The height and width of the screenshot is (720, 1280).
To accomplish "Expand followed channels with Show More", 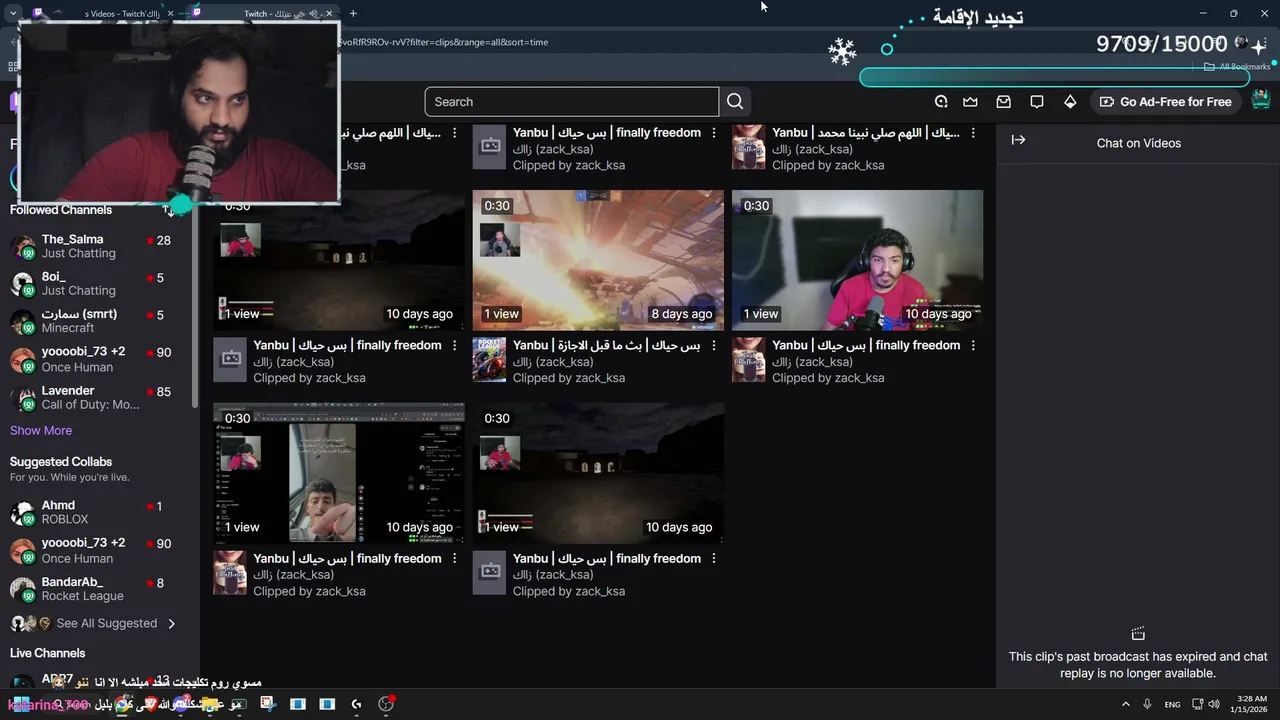I will (x=41, y=430).
